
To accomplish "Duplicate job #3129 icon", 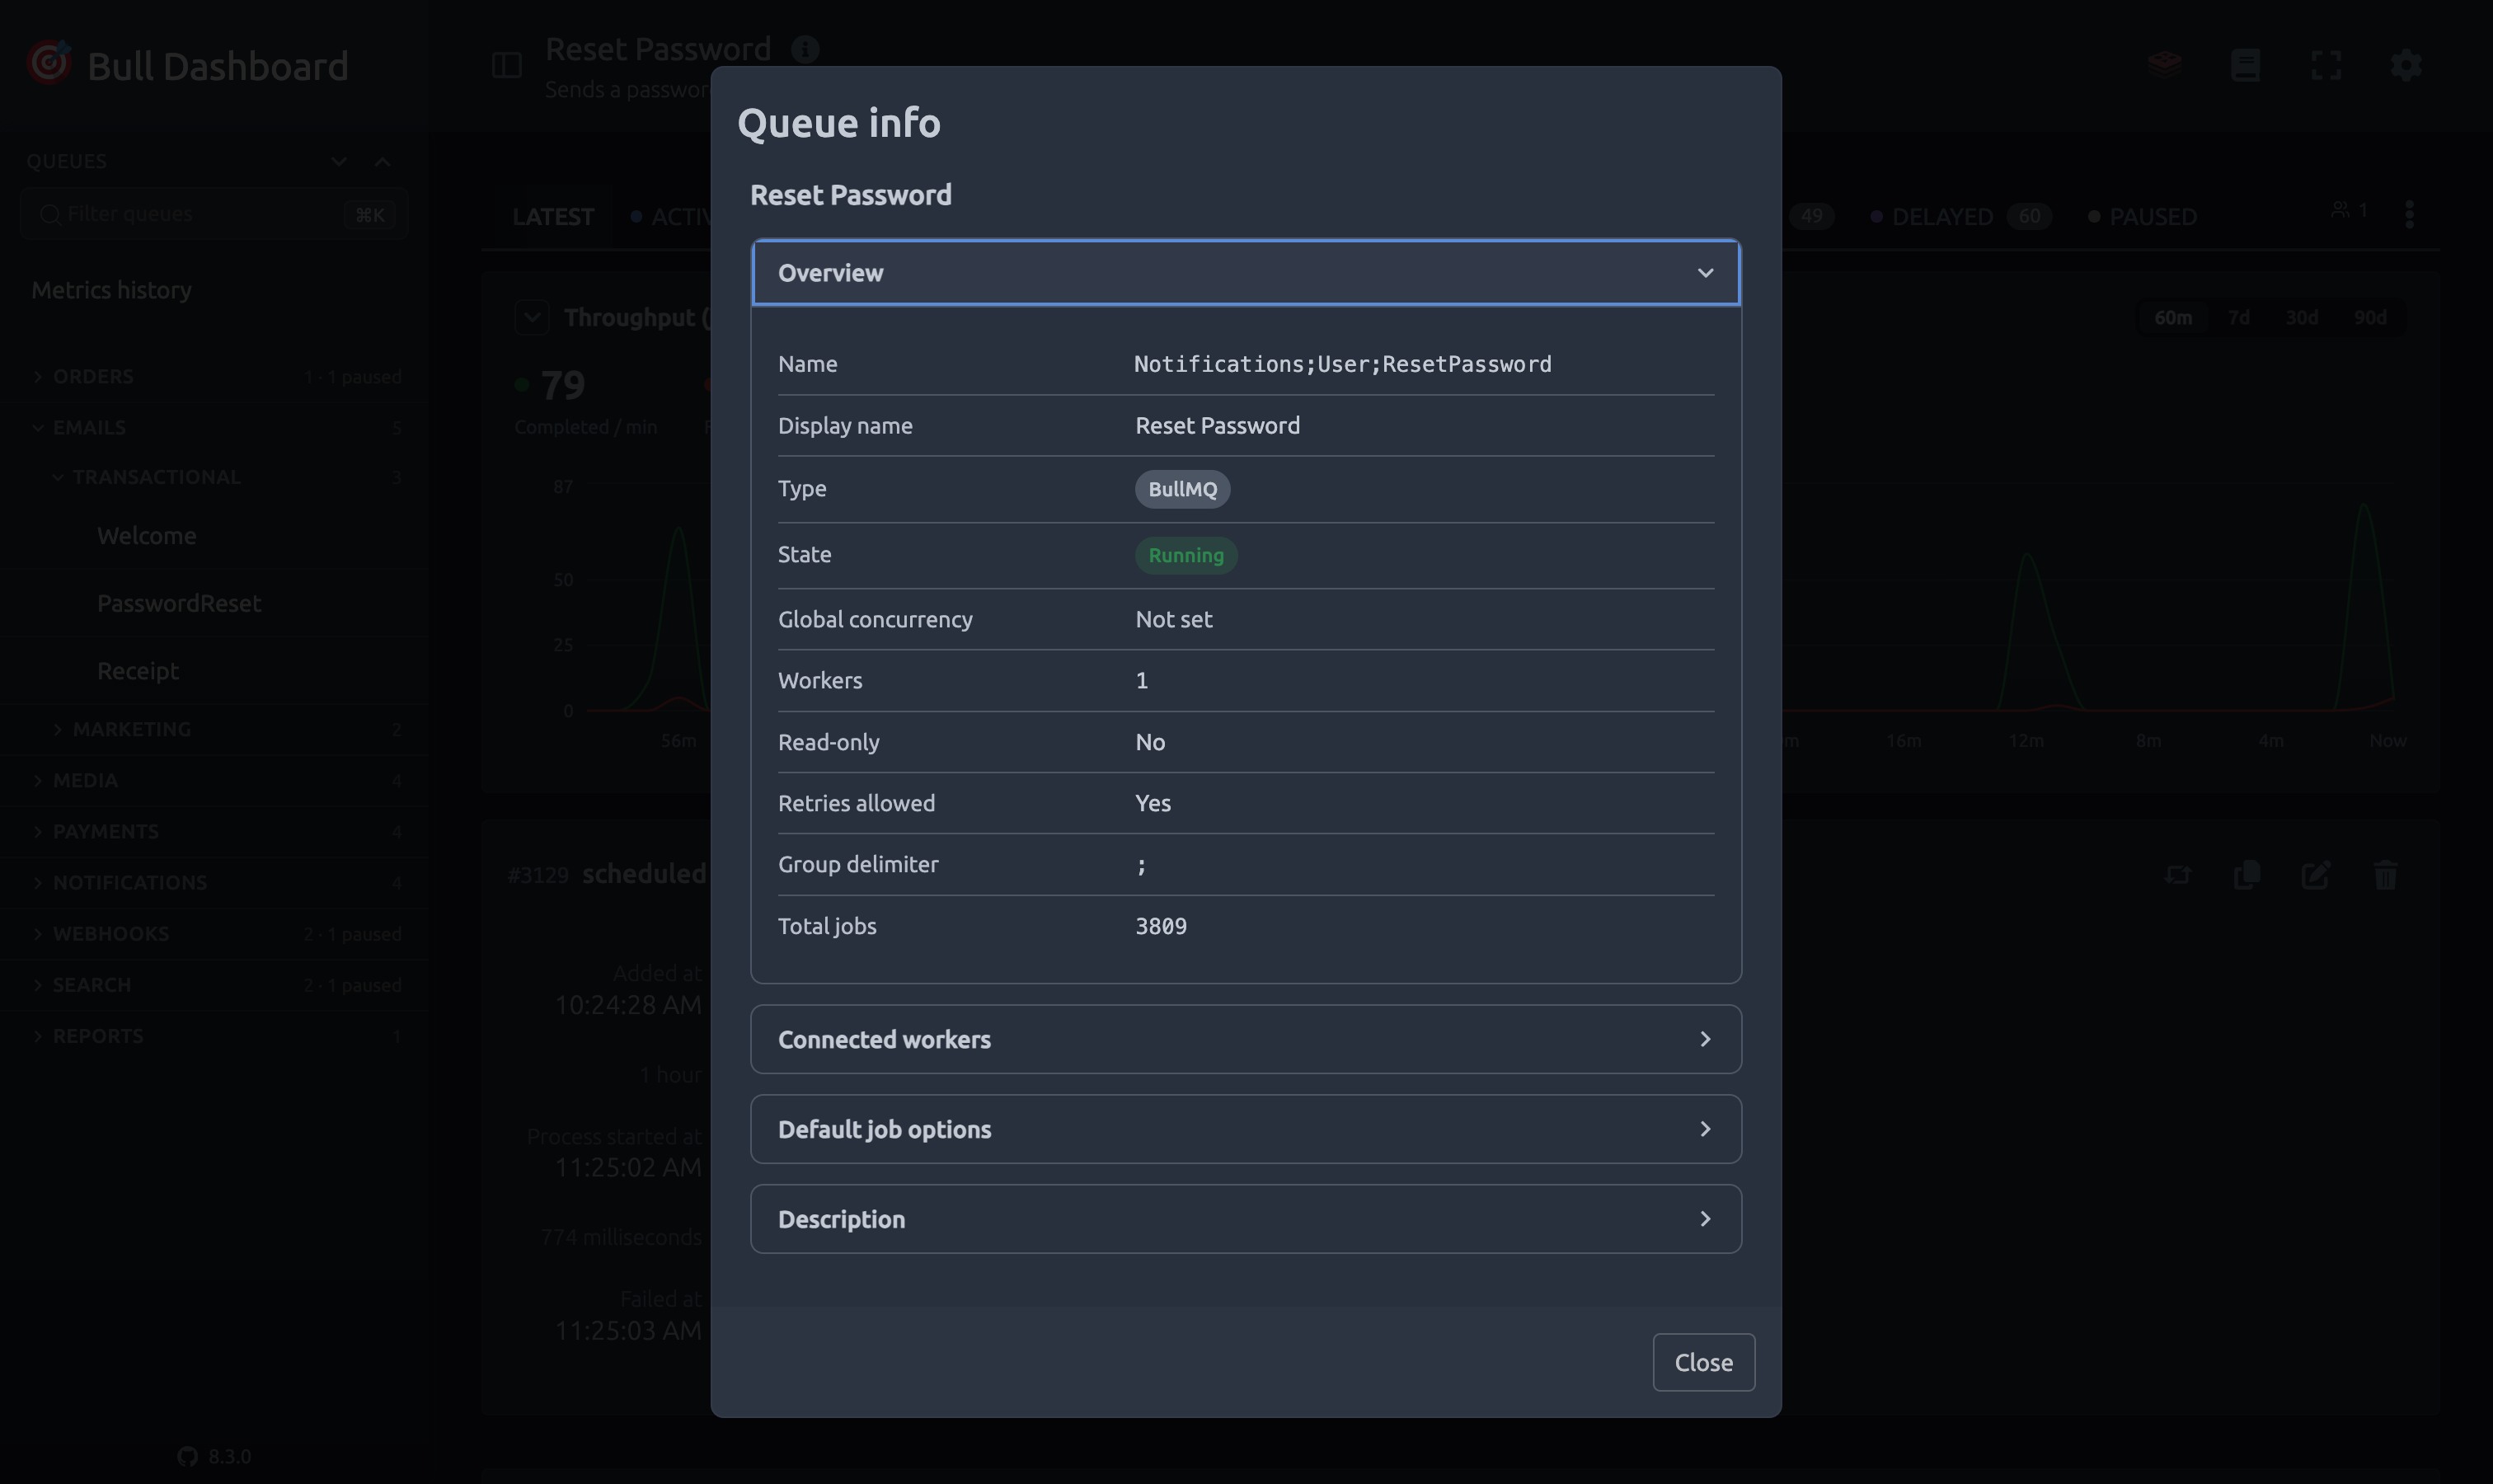I will [x=2247, y=875].
